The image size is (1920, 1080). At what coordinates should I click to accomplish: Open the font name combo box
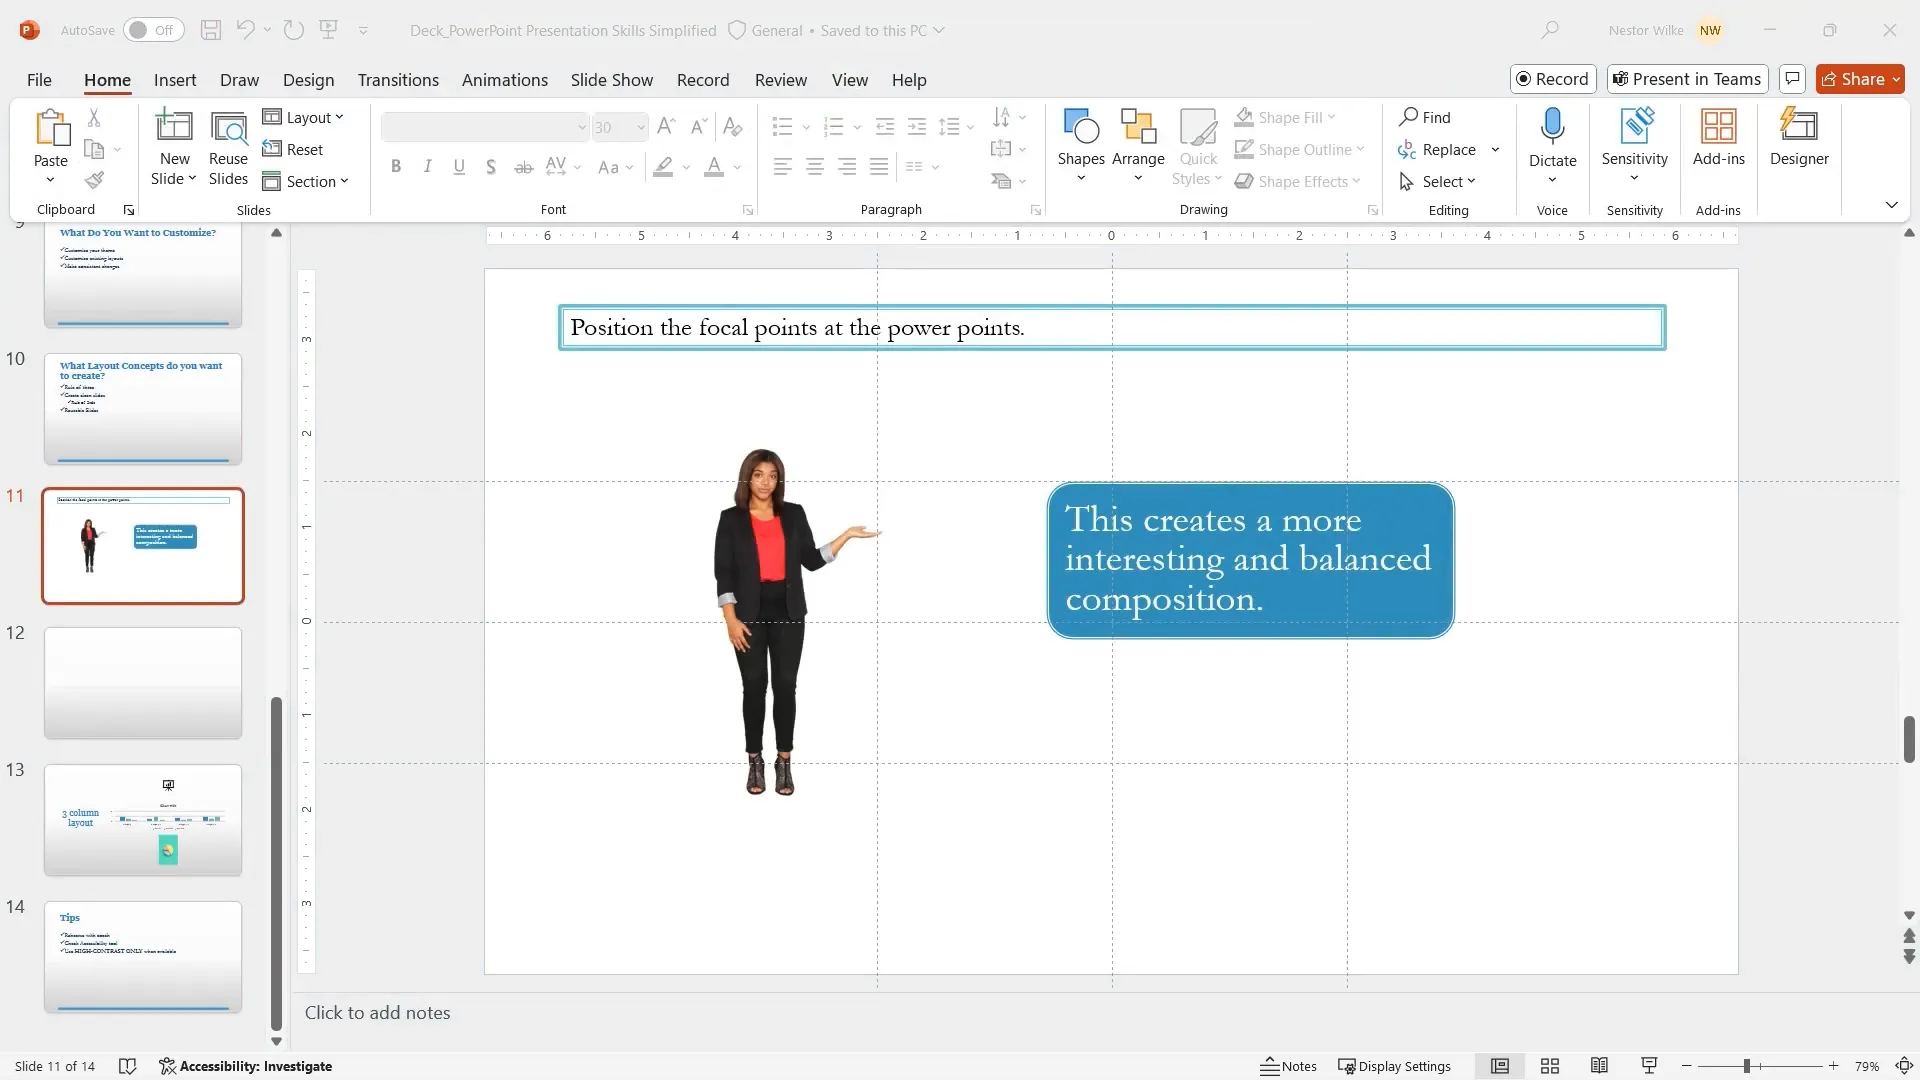[485, 127]
